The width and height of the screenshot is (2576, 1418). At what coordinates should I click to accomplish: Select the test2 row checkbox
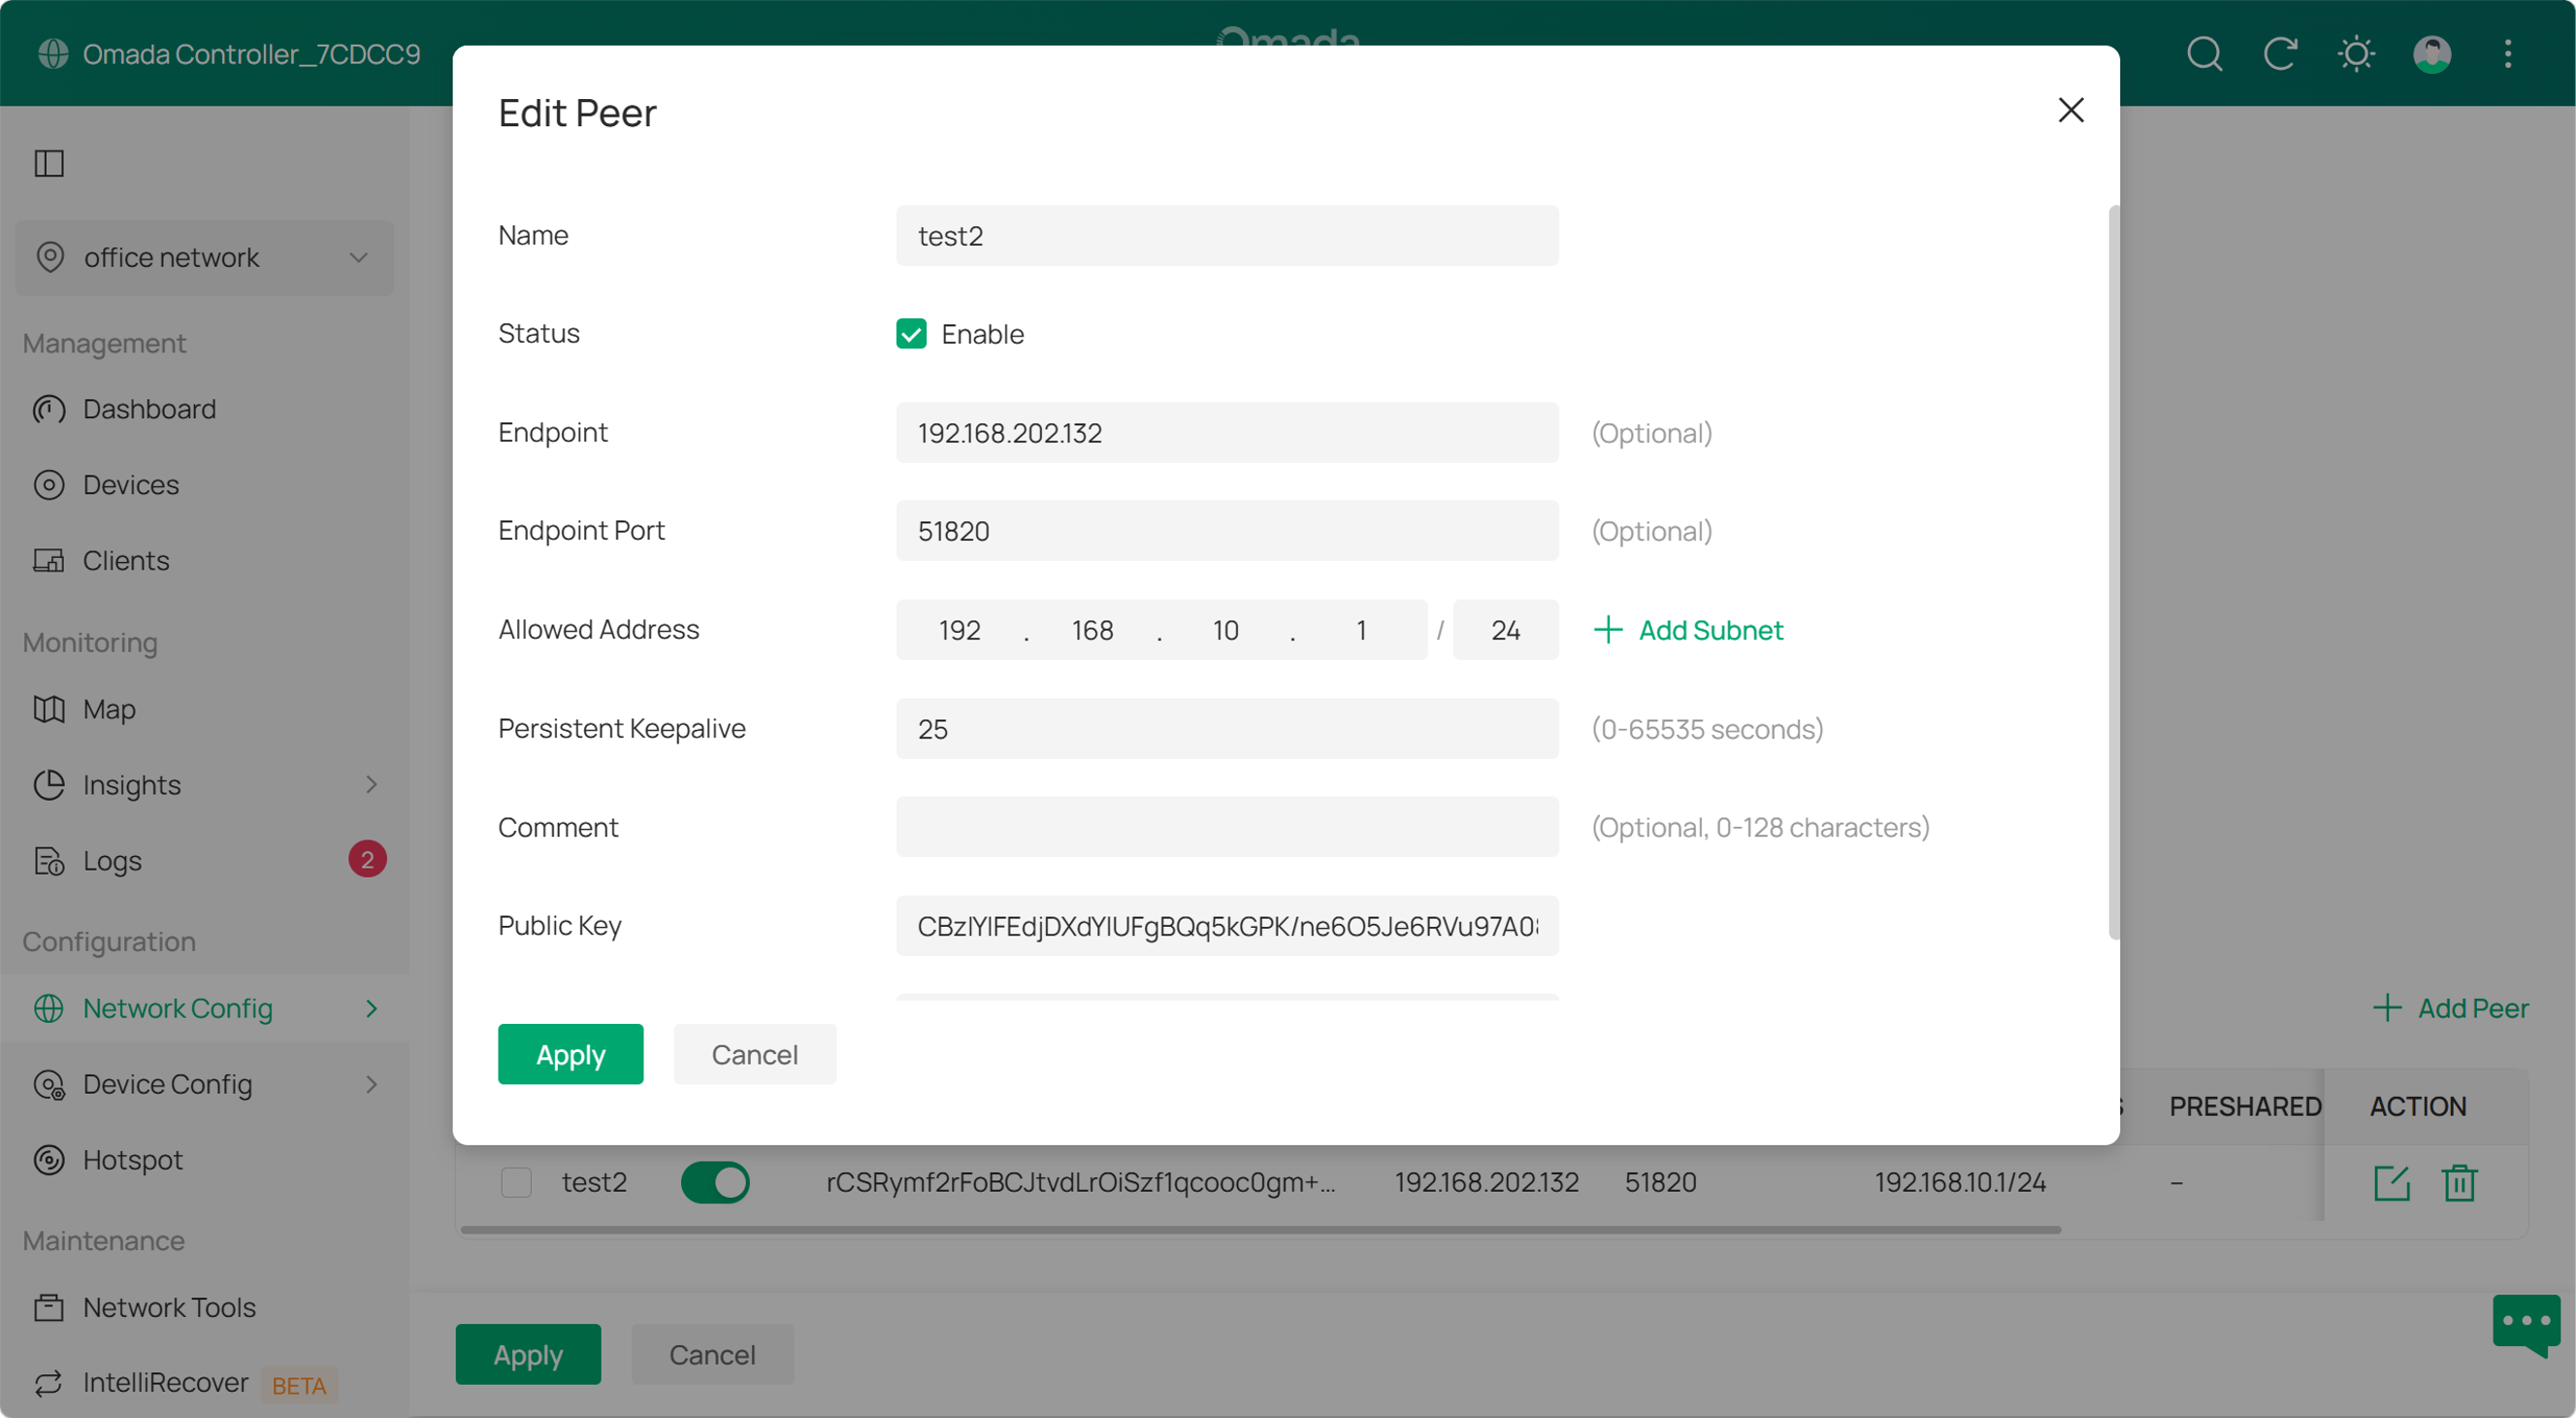tap(516, 1183)
